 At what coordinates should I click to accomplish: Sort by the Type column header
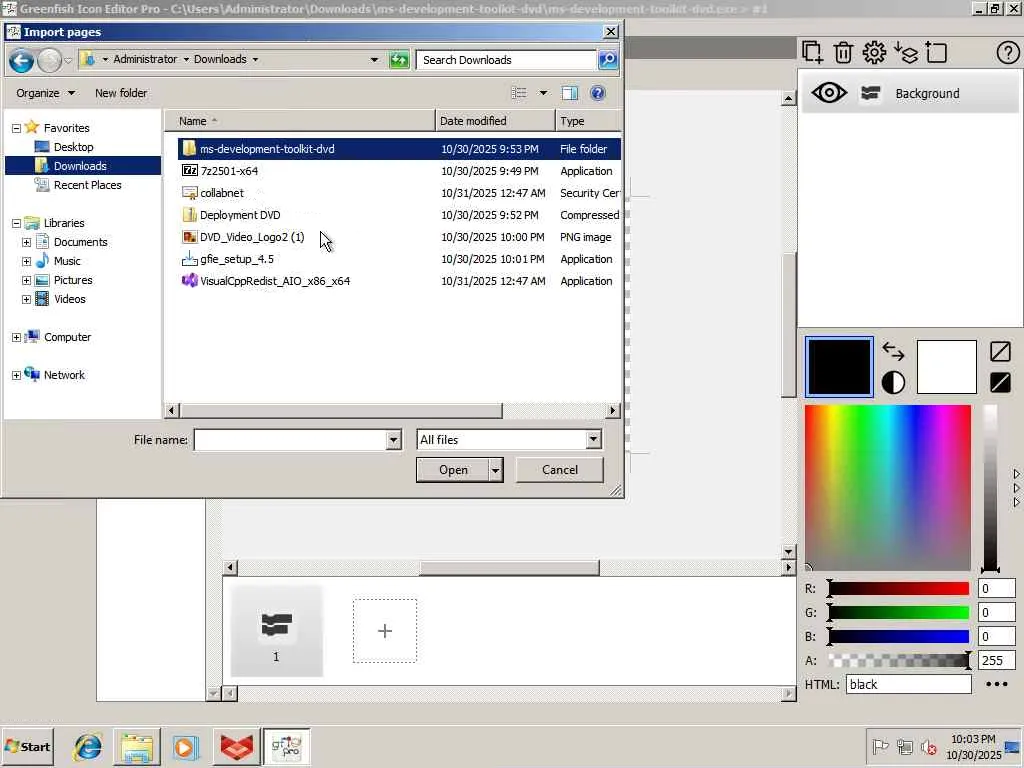coord(588,121)
